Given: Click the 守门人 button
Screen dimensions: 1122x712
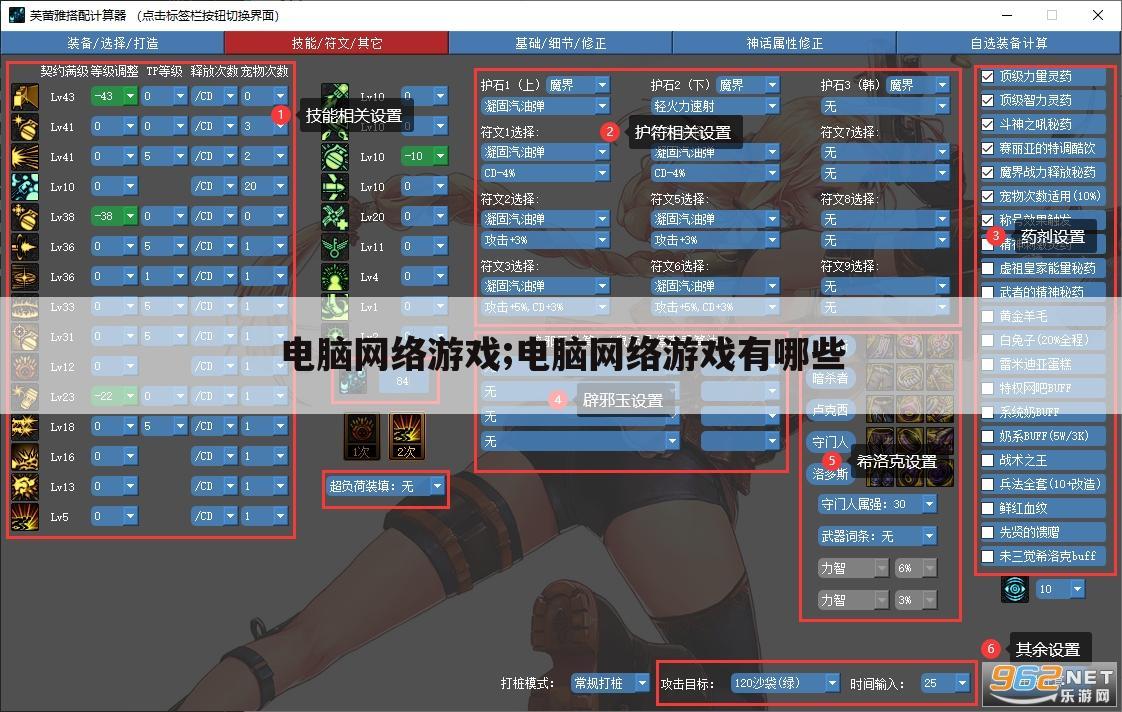Looking at the screenshot, I should (830, 442).
